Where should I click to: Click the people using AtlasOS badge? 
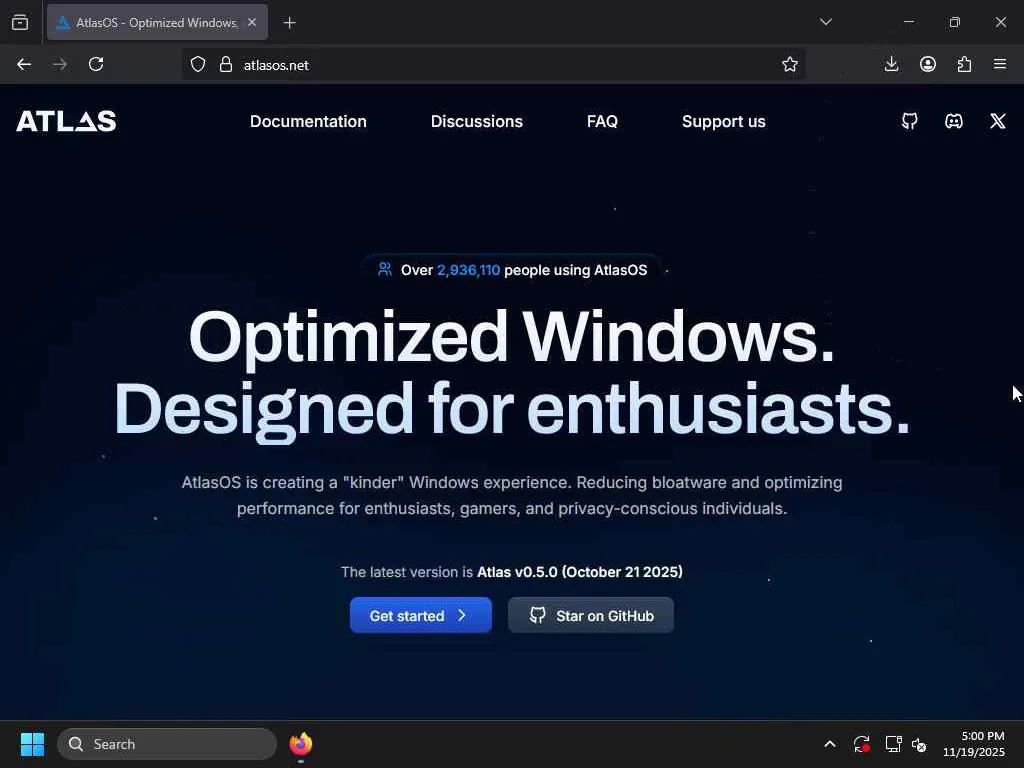point(512,270)
